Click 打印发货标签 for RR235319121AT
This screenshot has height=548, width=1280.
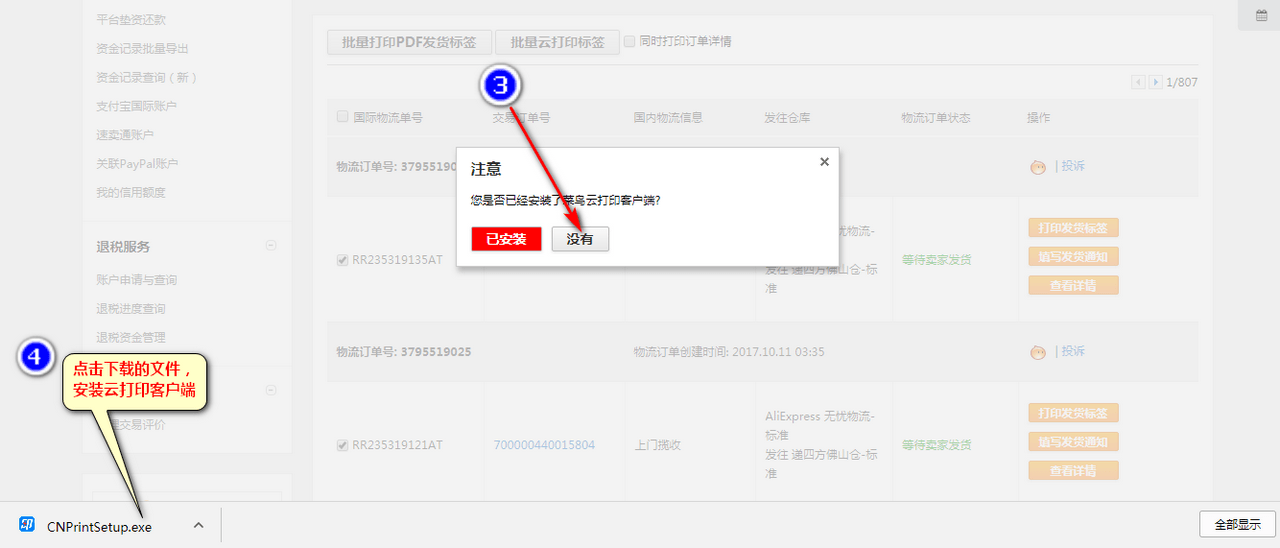click(x=1073, y=413)
